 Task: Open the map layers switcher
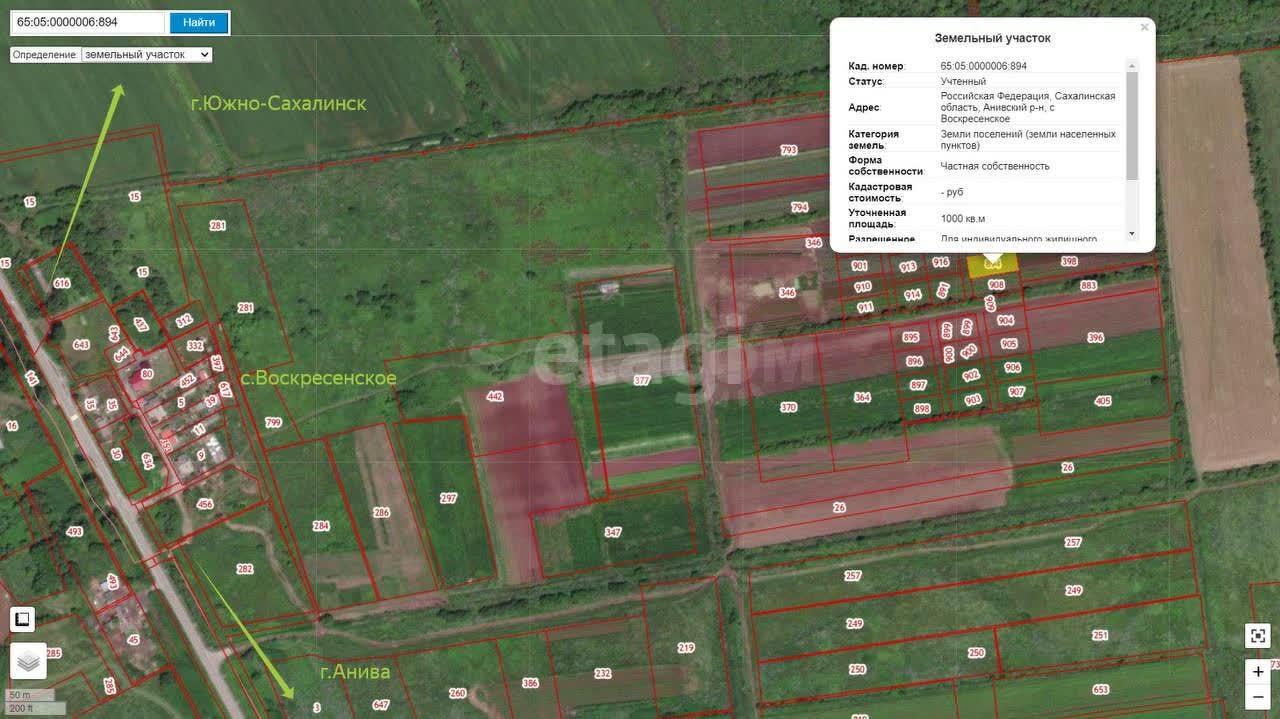point(28,661)
